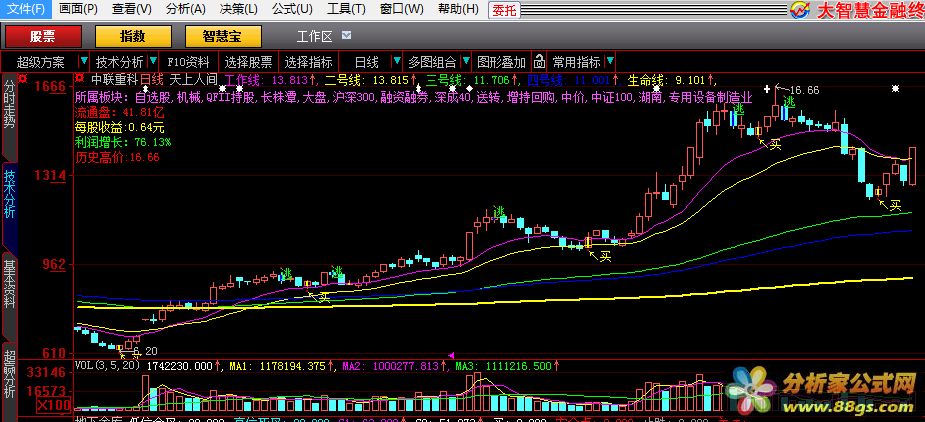The width and height of the screenshot is (925, 422).
Task: Switch to the 超赢分析 side tab
Action: (9, 380)
